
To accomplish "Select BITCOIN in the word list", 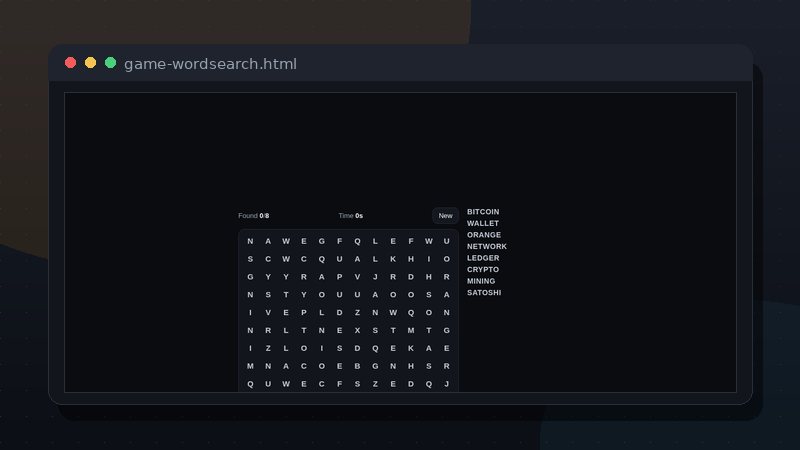I will click(x=483, y=212).
